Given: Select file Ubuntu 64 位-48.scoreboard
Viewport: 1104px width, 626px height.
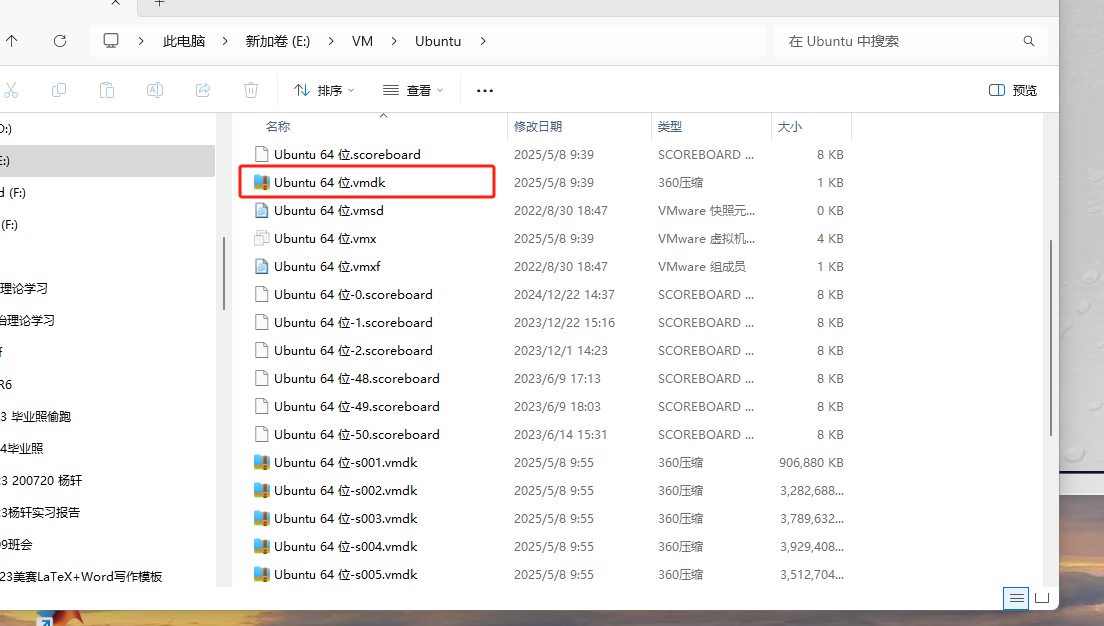Looking at the screenshot, I should point(356,379).
